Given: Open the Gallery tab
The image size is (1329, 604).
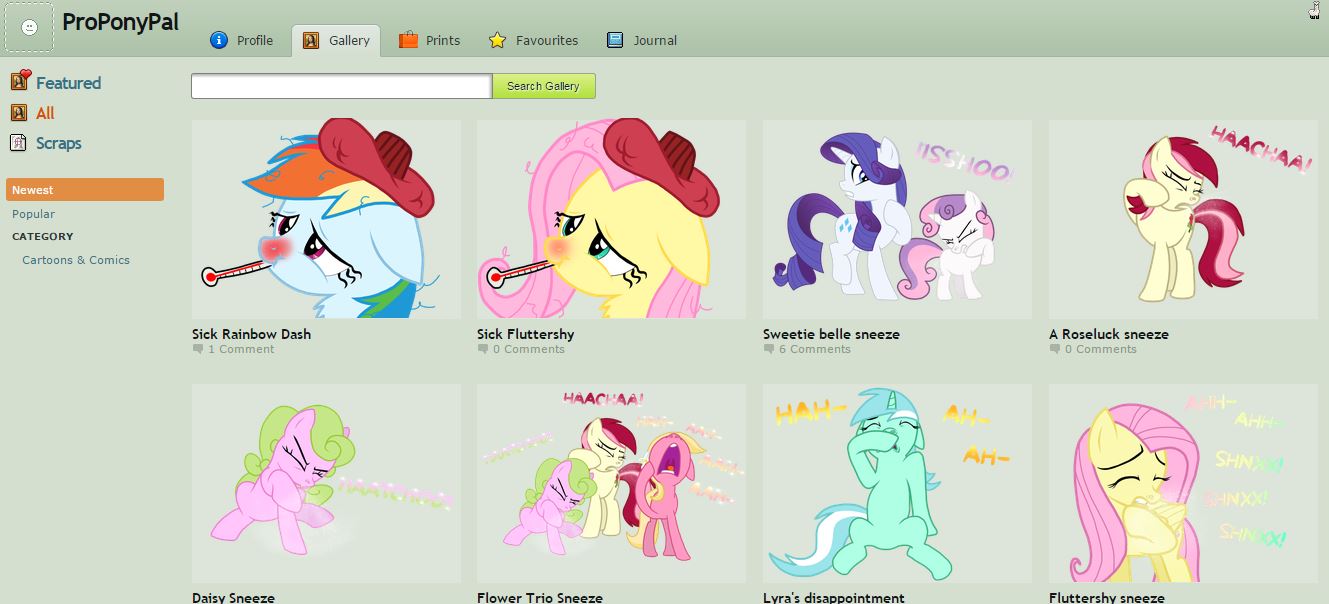Looking at the screenshot, I should tap(337, 41).
